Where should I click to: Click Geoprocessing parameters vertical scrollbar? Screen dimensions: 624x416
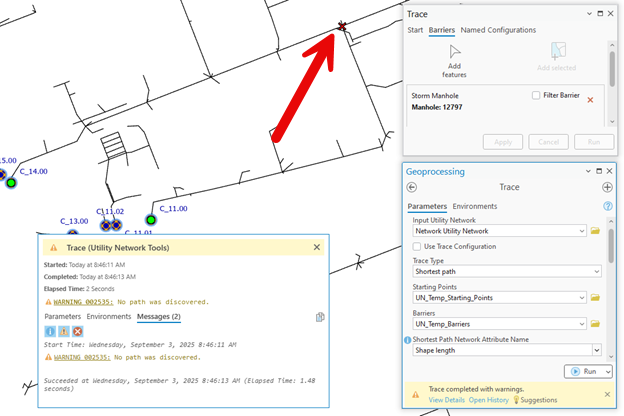coord(611,246)
